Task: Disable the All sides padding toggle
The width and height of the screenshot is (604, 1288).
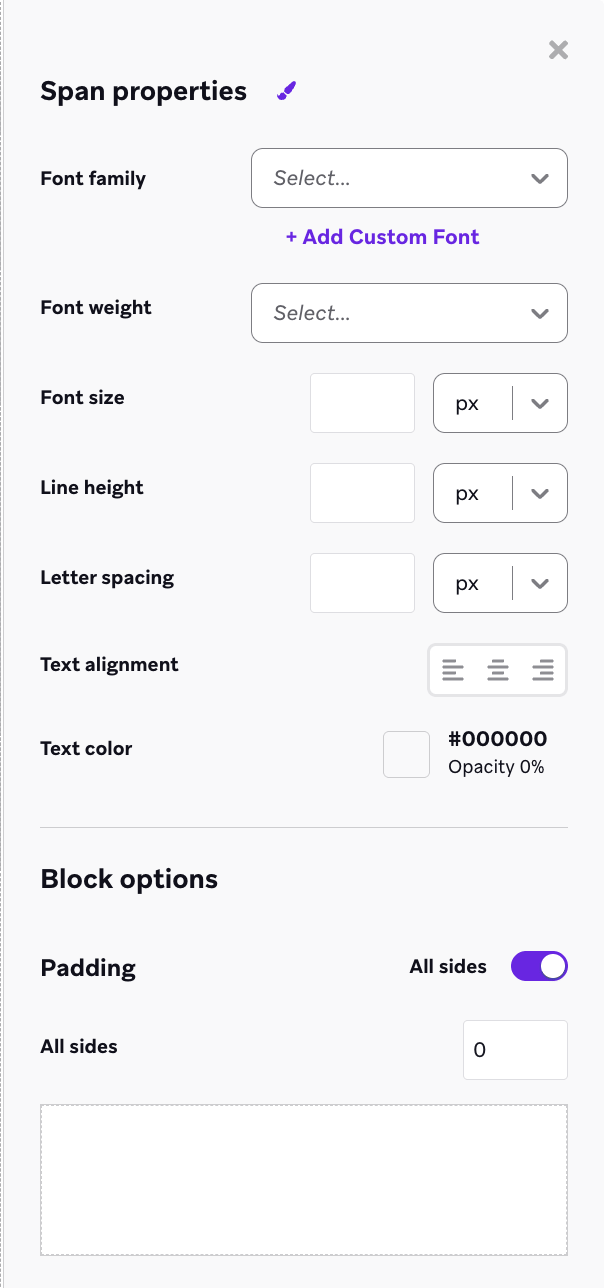Action: (x=539, y=966)
